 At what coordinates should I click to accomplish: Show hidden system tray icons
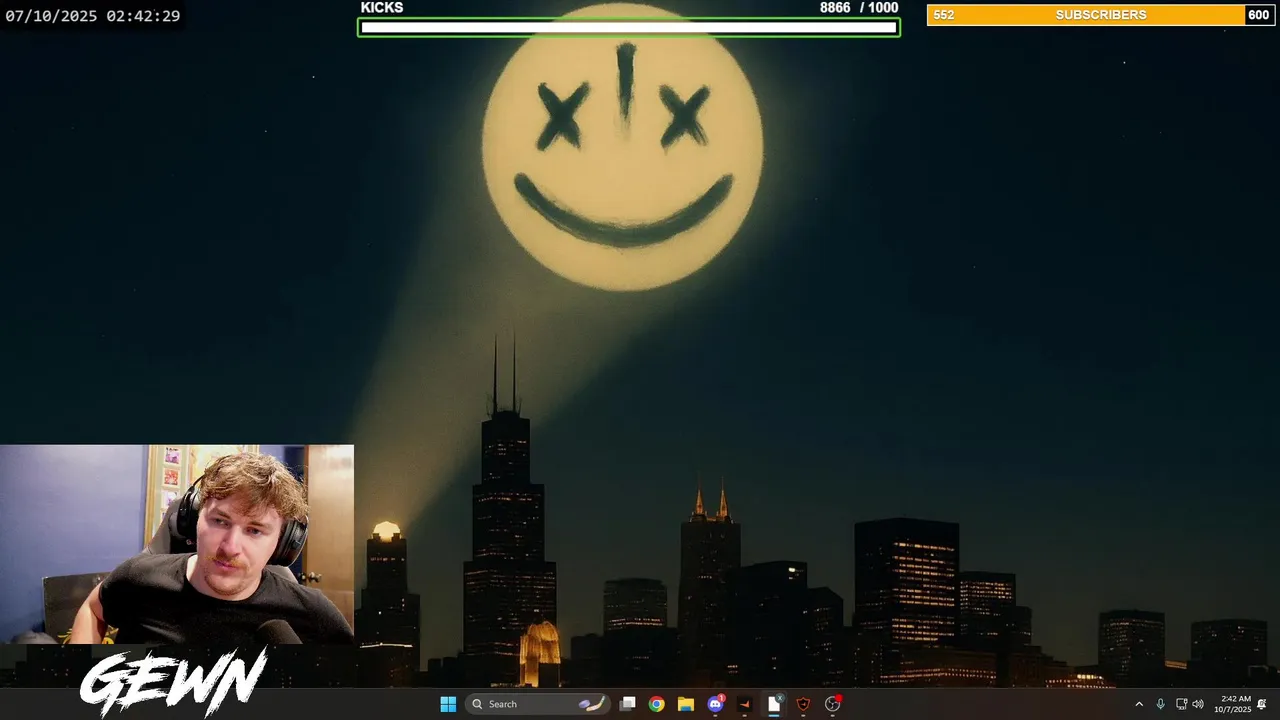[1138, 704]
